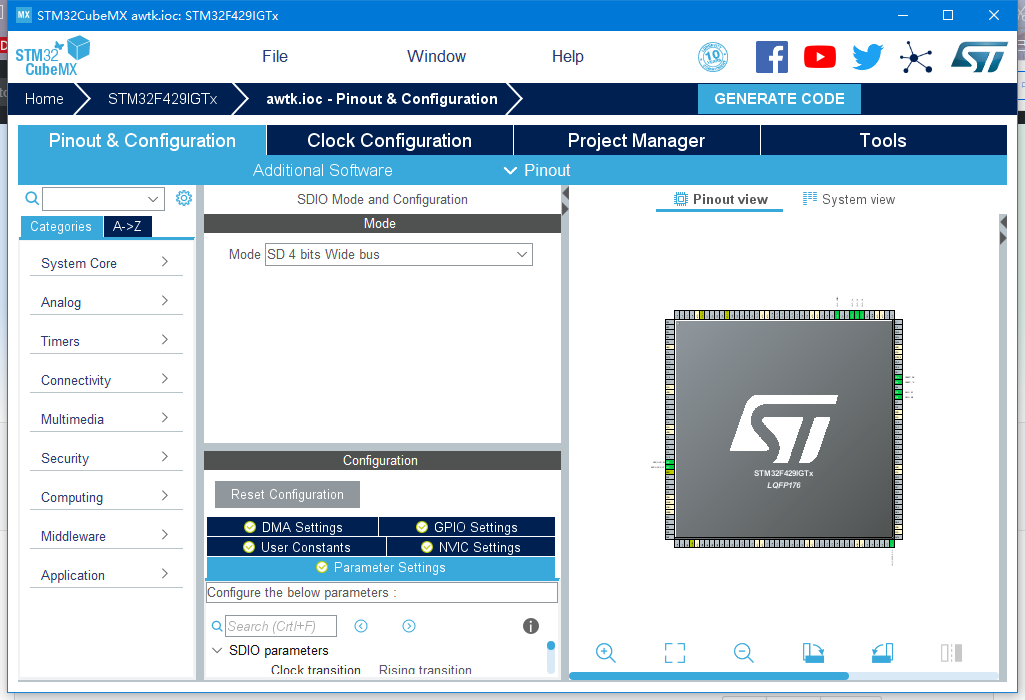Go to Home breadcrumb
Screen dimensions: 1025x700
(44, 99)
